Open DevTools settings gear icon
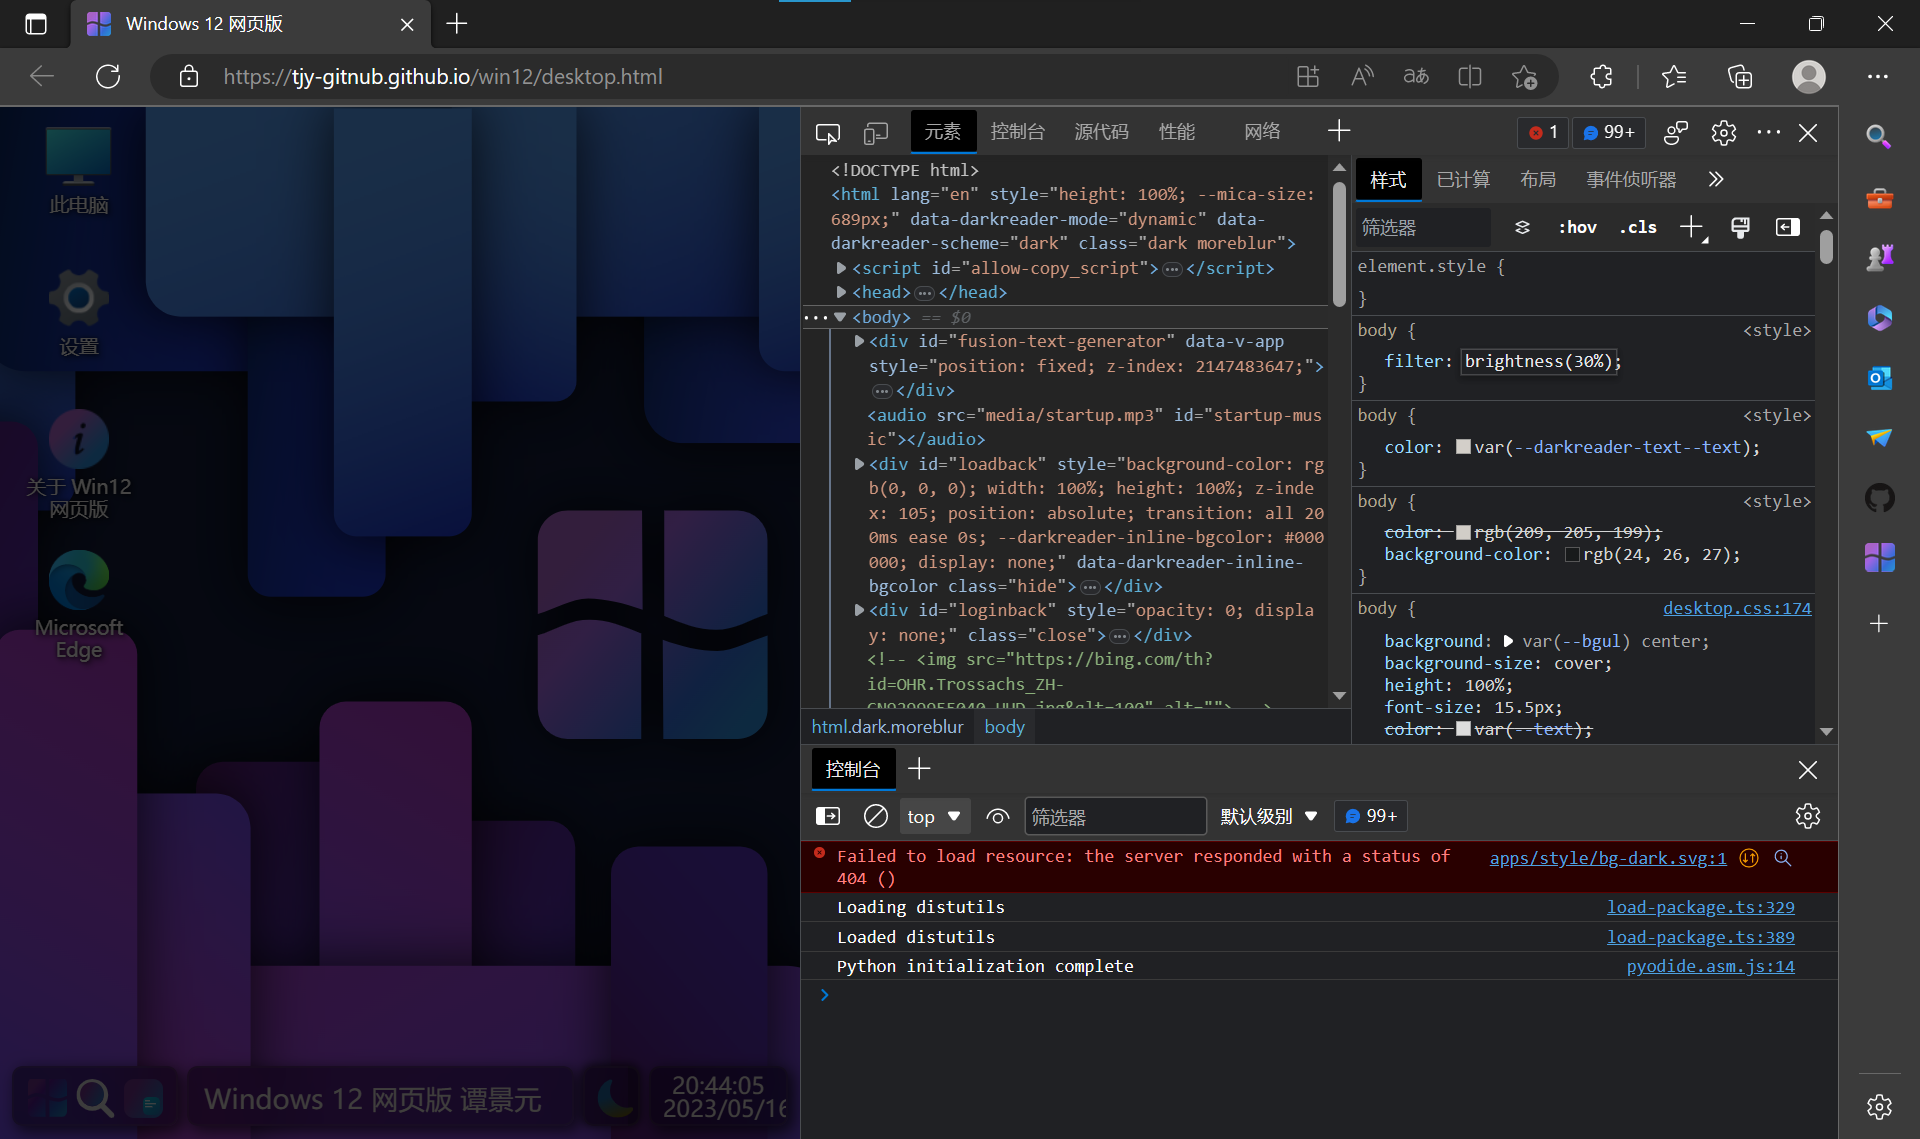 click(x=1723, y=132)
